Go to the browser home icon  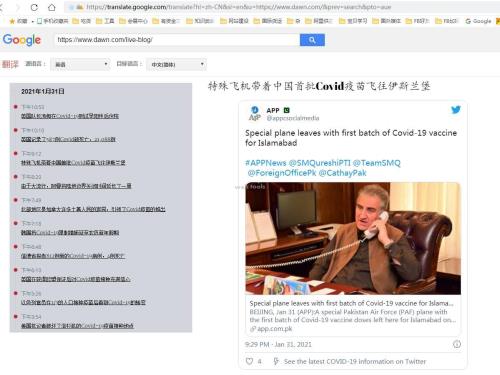51,7
